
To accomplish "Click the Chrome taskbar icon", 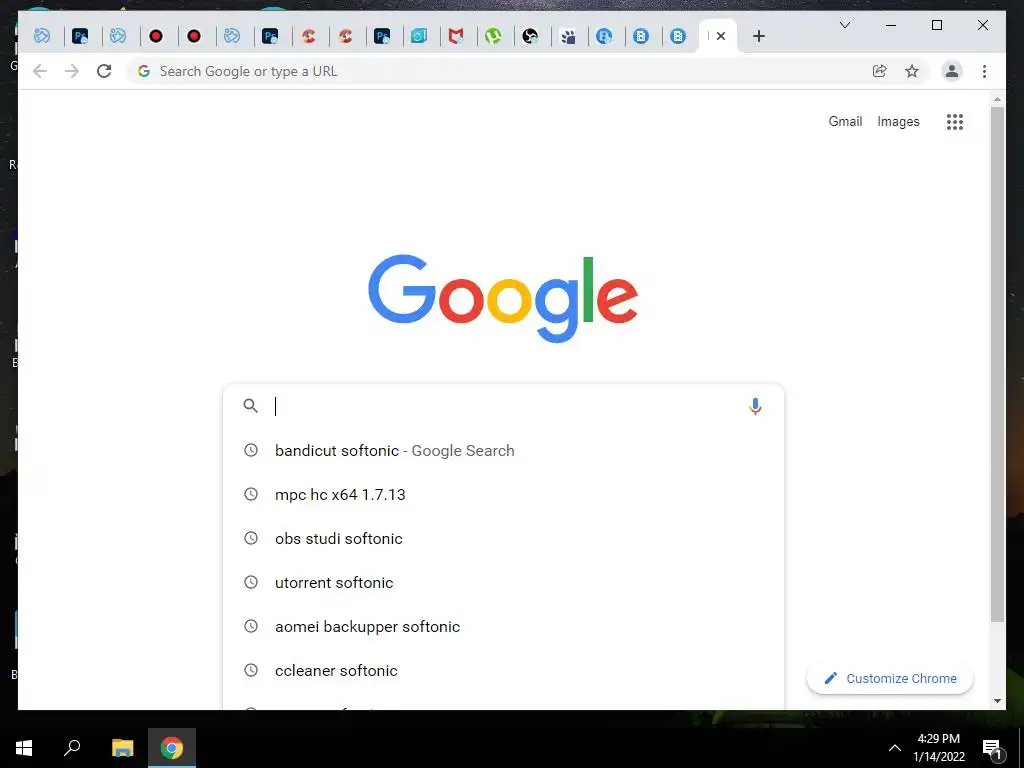I will [172, 748].
